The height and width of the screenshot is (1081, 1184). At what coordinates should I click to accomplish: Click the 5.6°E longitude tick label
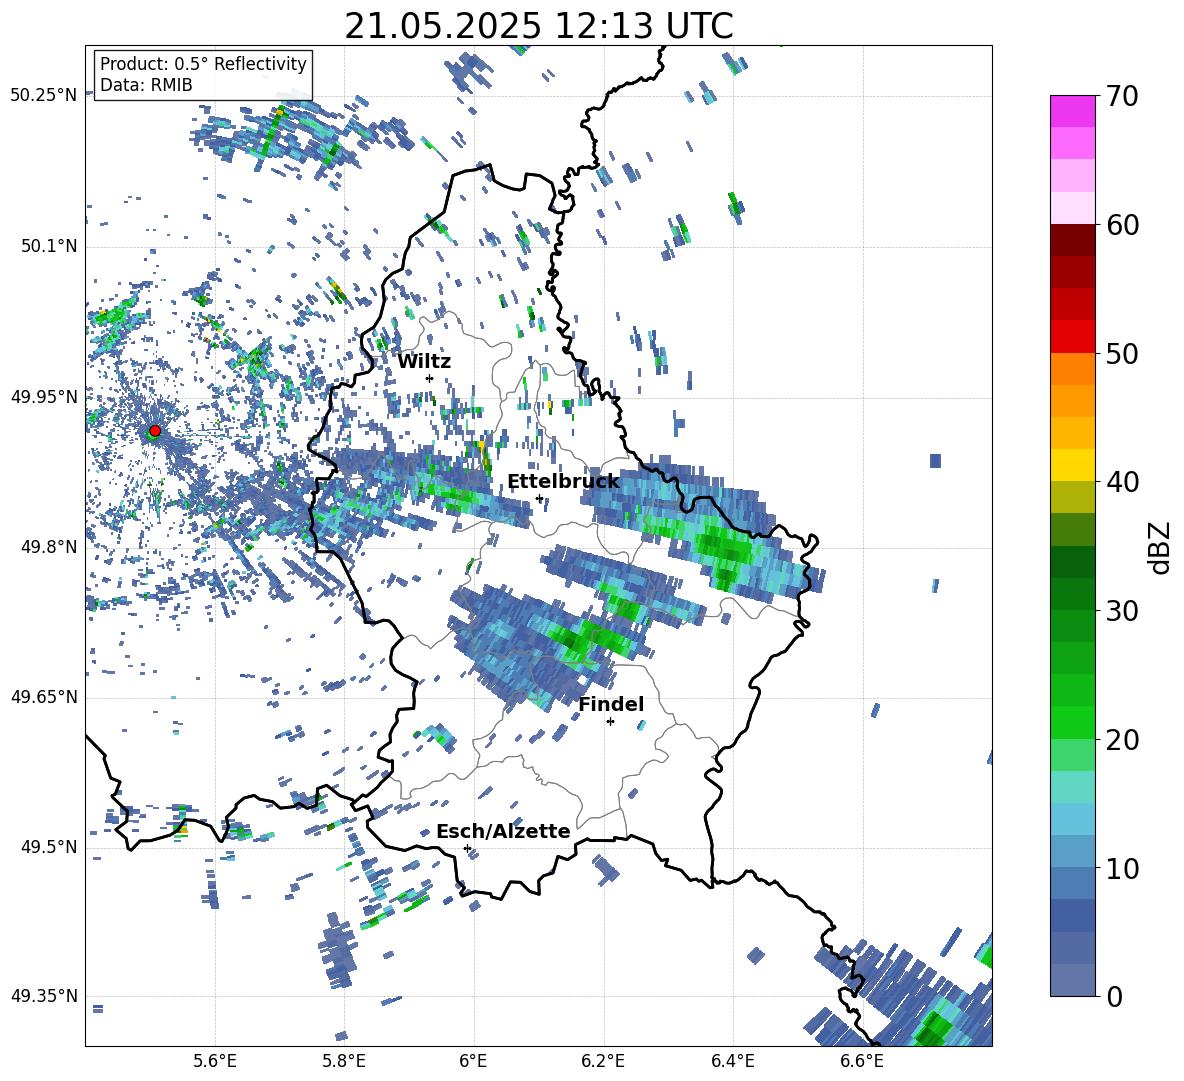pos(215,1061)
